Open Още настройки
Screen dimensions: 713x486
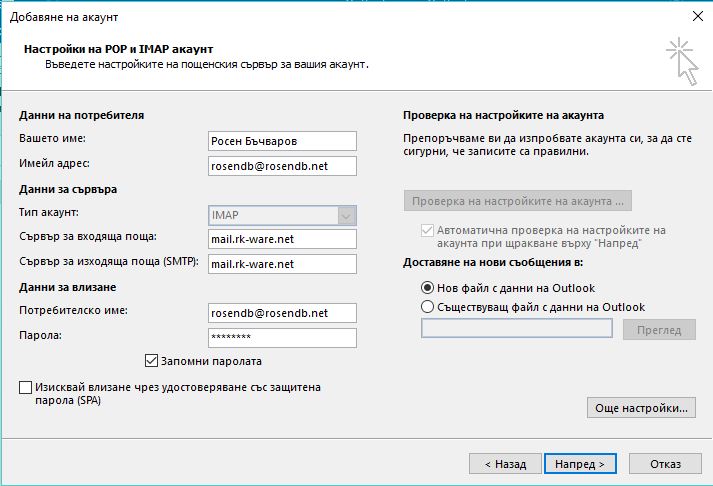point(641,408)
